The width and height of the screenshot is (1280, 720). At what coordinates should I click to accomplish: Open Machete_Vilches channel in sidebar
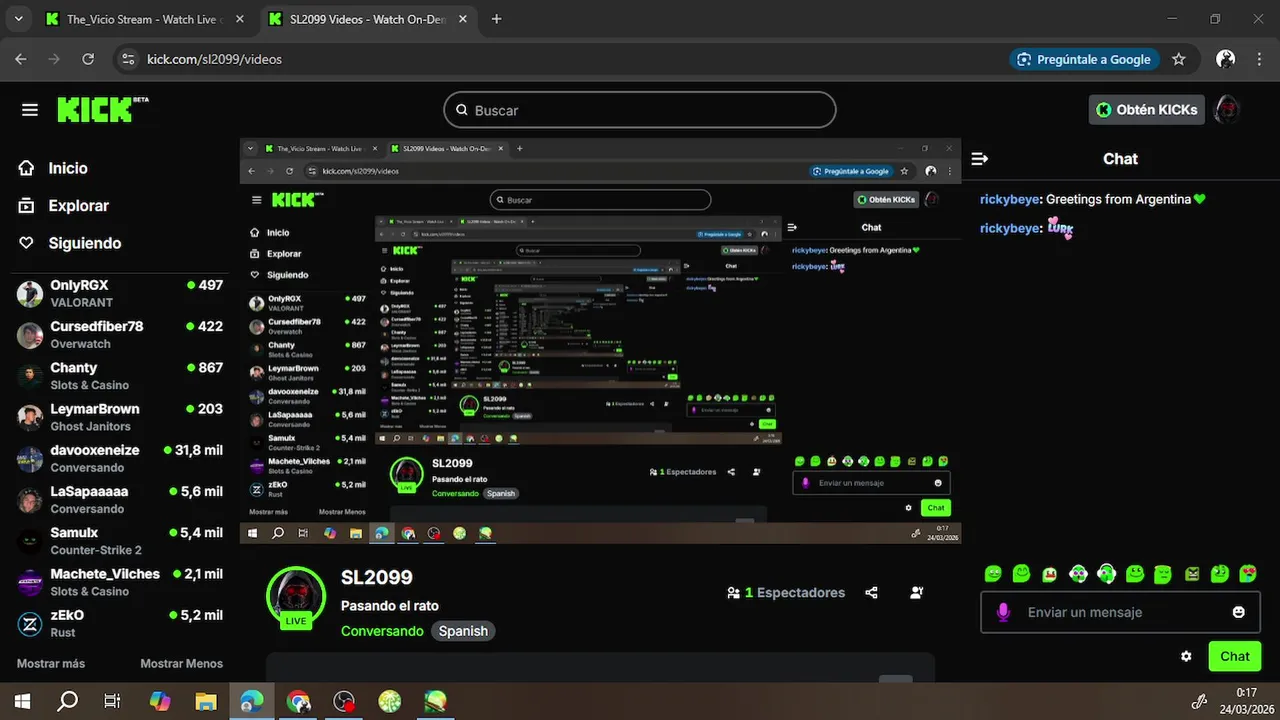(120, 582)
